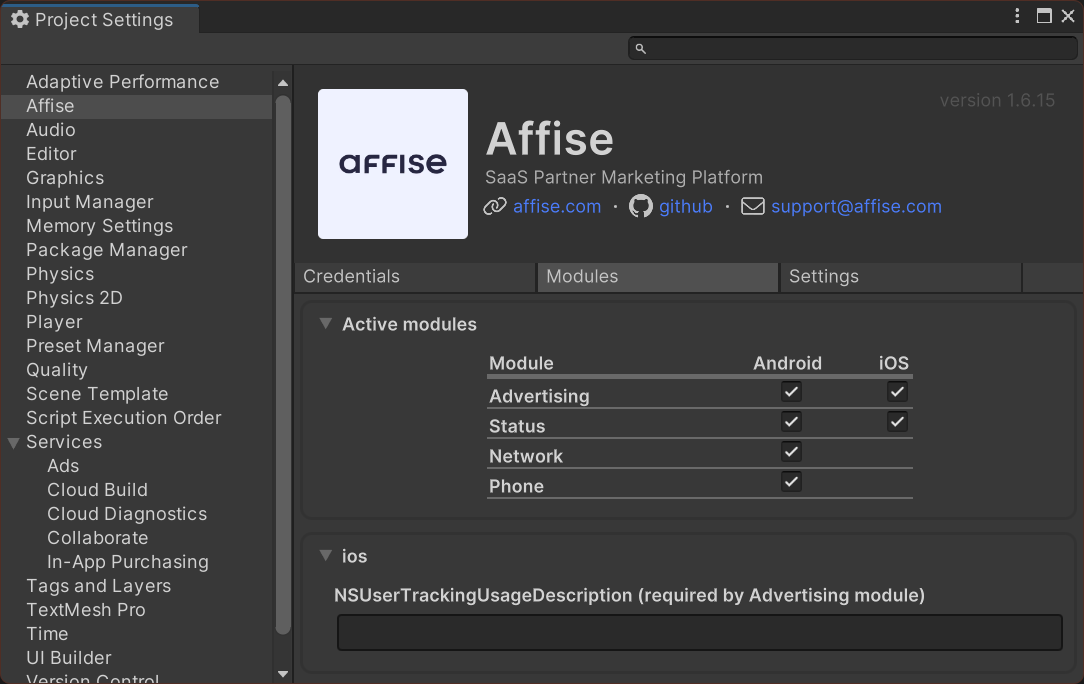Collapse the Services tree in the sidebar
This screenshot has height=684, width=1084.
pos(13,442)
